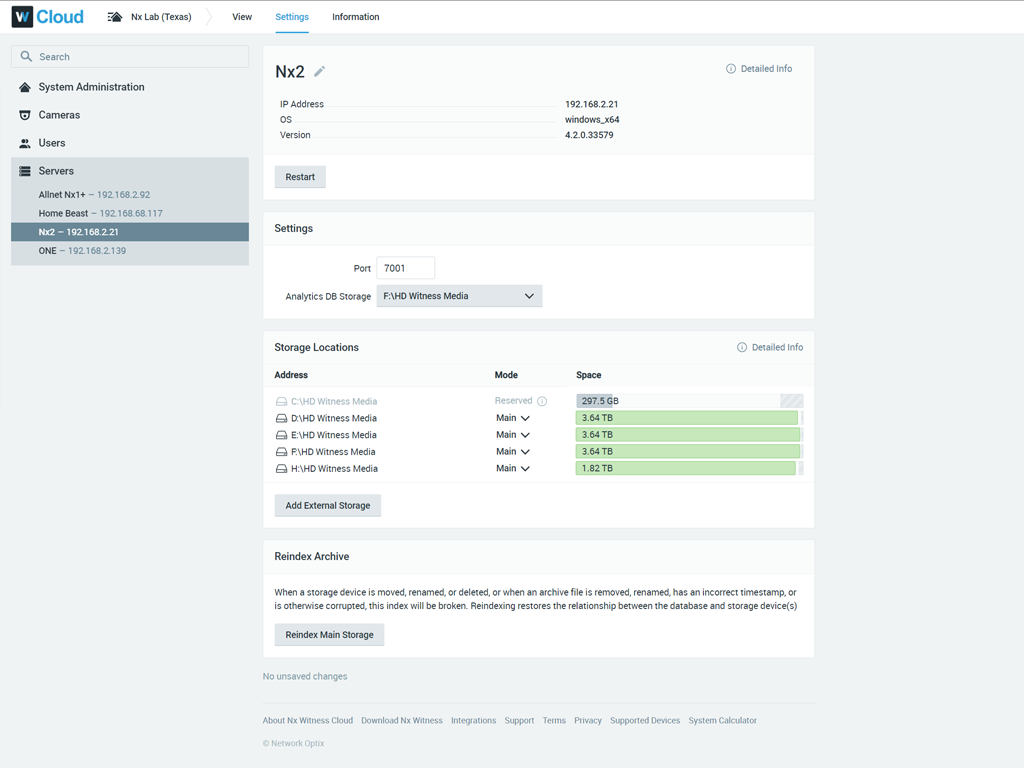The width and height of the screenshot is (1024, 768).
Task: Click the IP address value 192.168.2.21
Action: pyautogui.click(x=592, y=104)
